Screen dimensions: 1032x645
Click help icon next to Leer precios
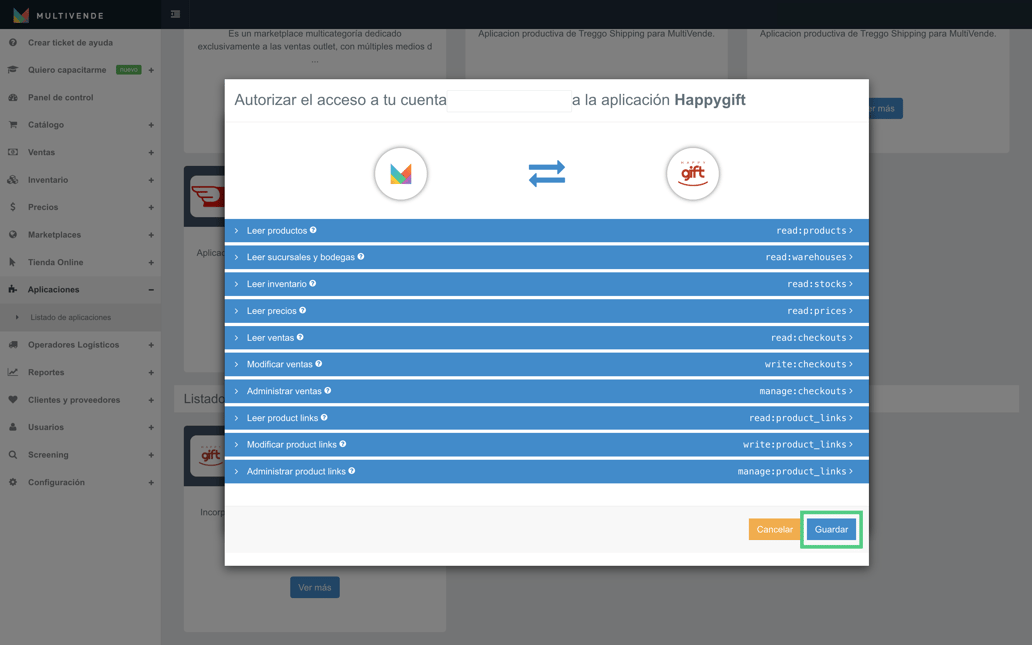pos(303,310)
